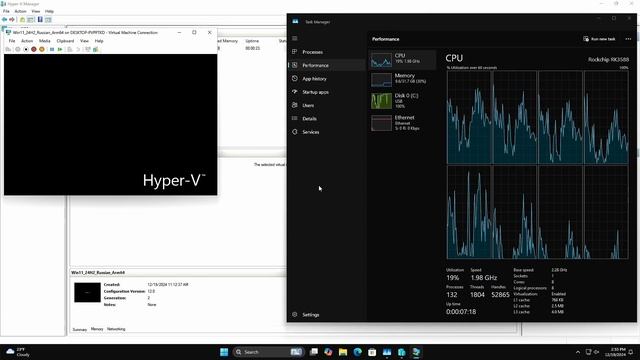Image resolution: width=640 pixels, height=360 pixels.
Task: Click the Run new task button
Action: 599,39
